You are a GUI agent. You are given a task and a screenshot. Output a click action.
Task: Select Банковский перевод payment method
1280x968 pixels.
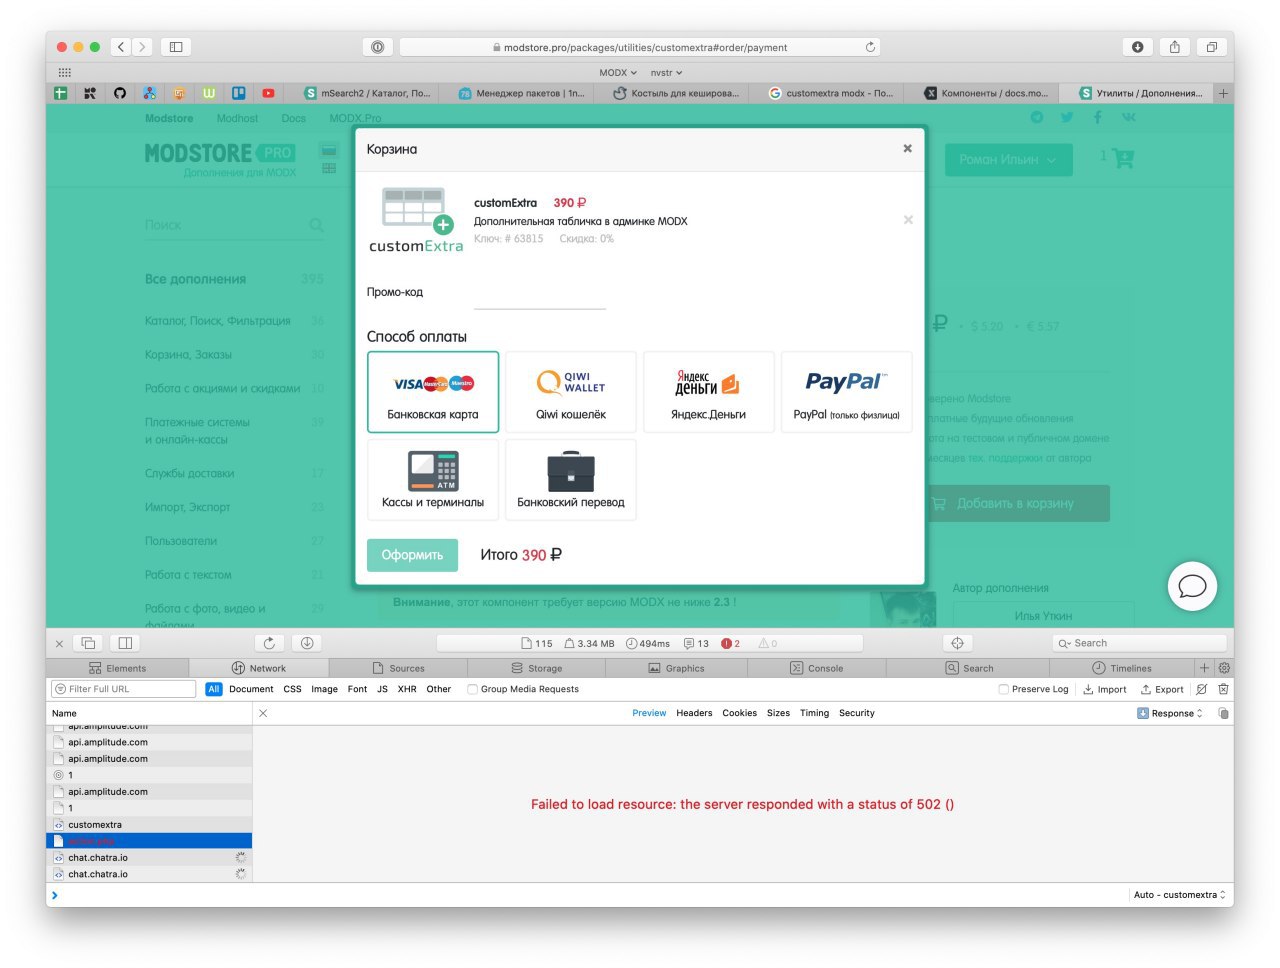pyautogui.click(x=571, y=480)
